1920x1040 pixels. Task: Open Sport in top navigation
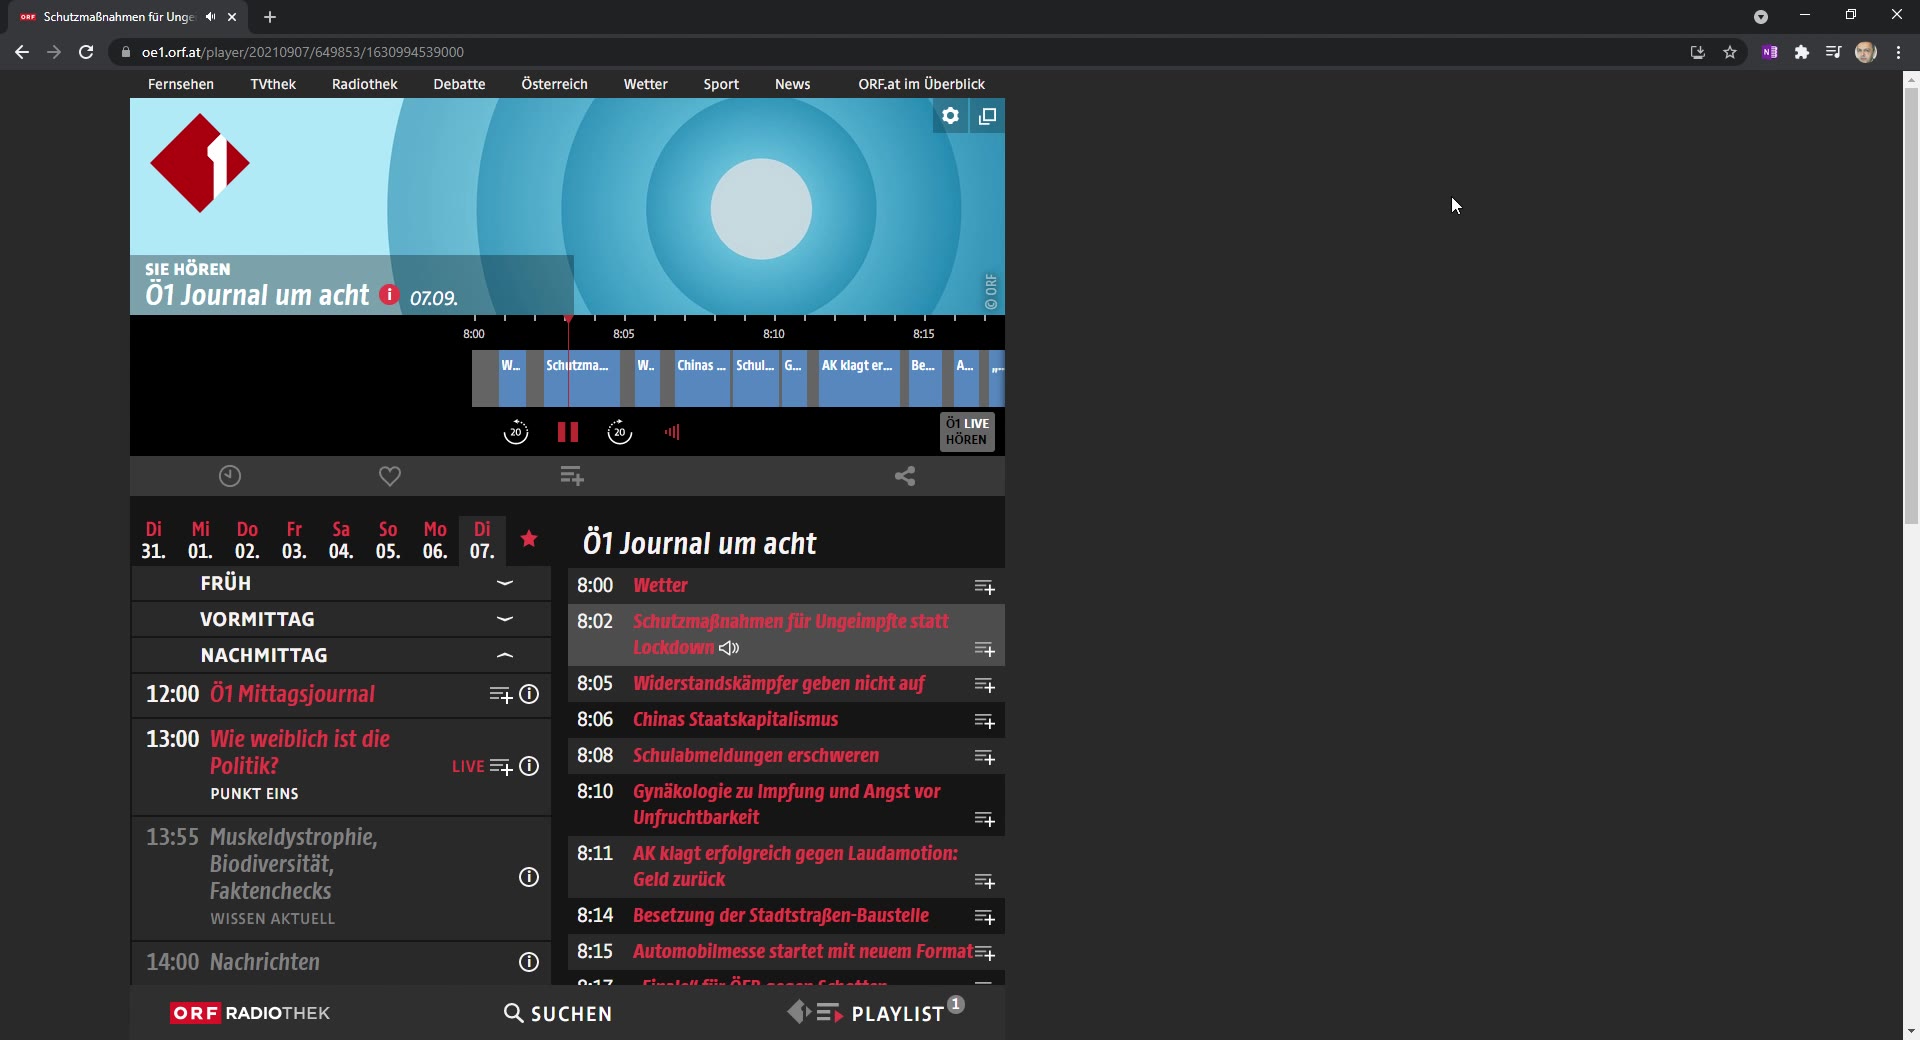click(721, 84)
